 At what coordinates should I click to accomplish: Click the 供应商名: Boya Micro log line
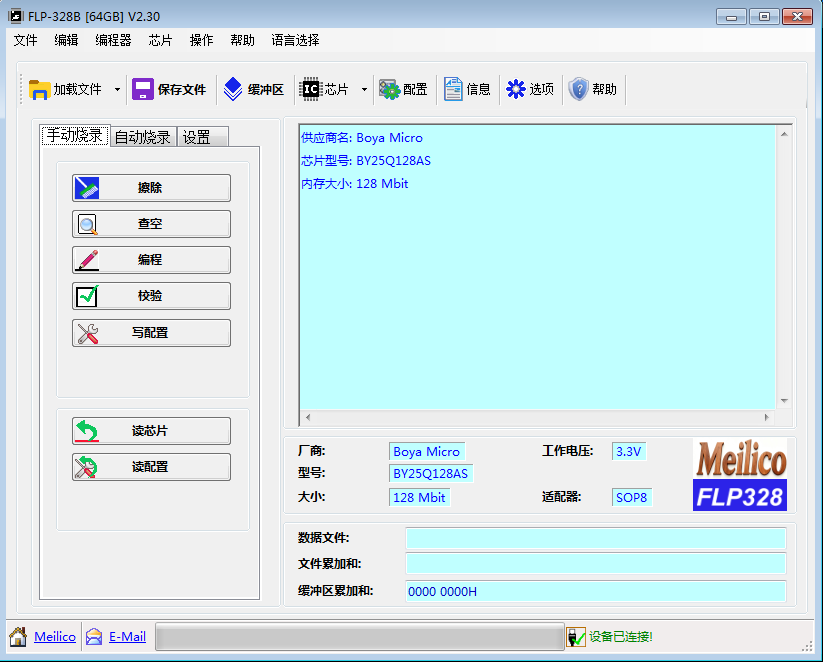click(362, 138)
